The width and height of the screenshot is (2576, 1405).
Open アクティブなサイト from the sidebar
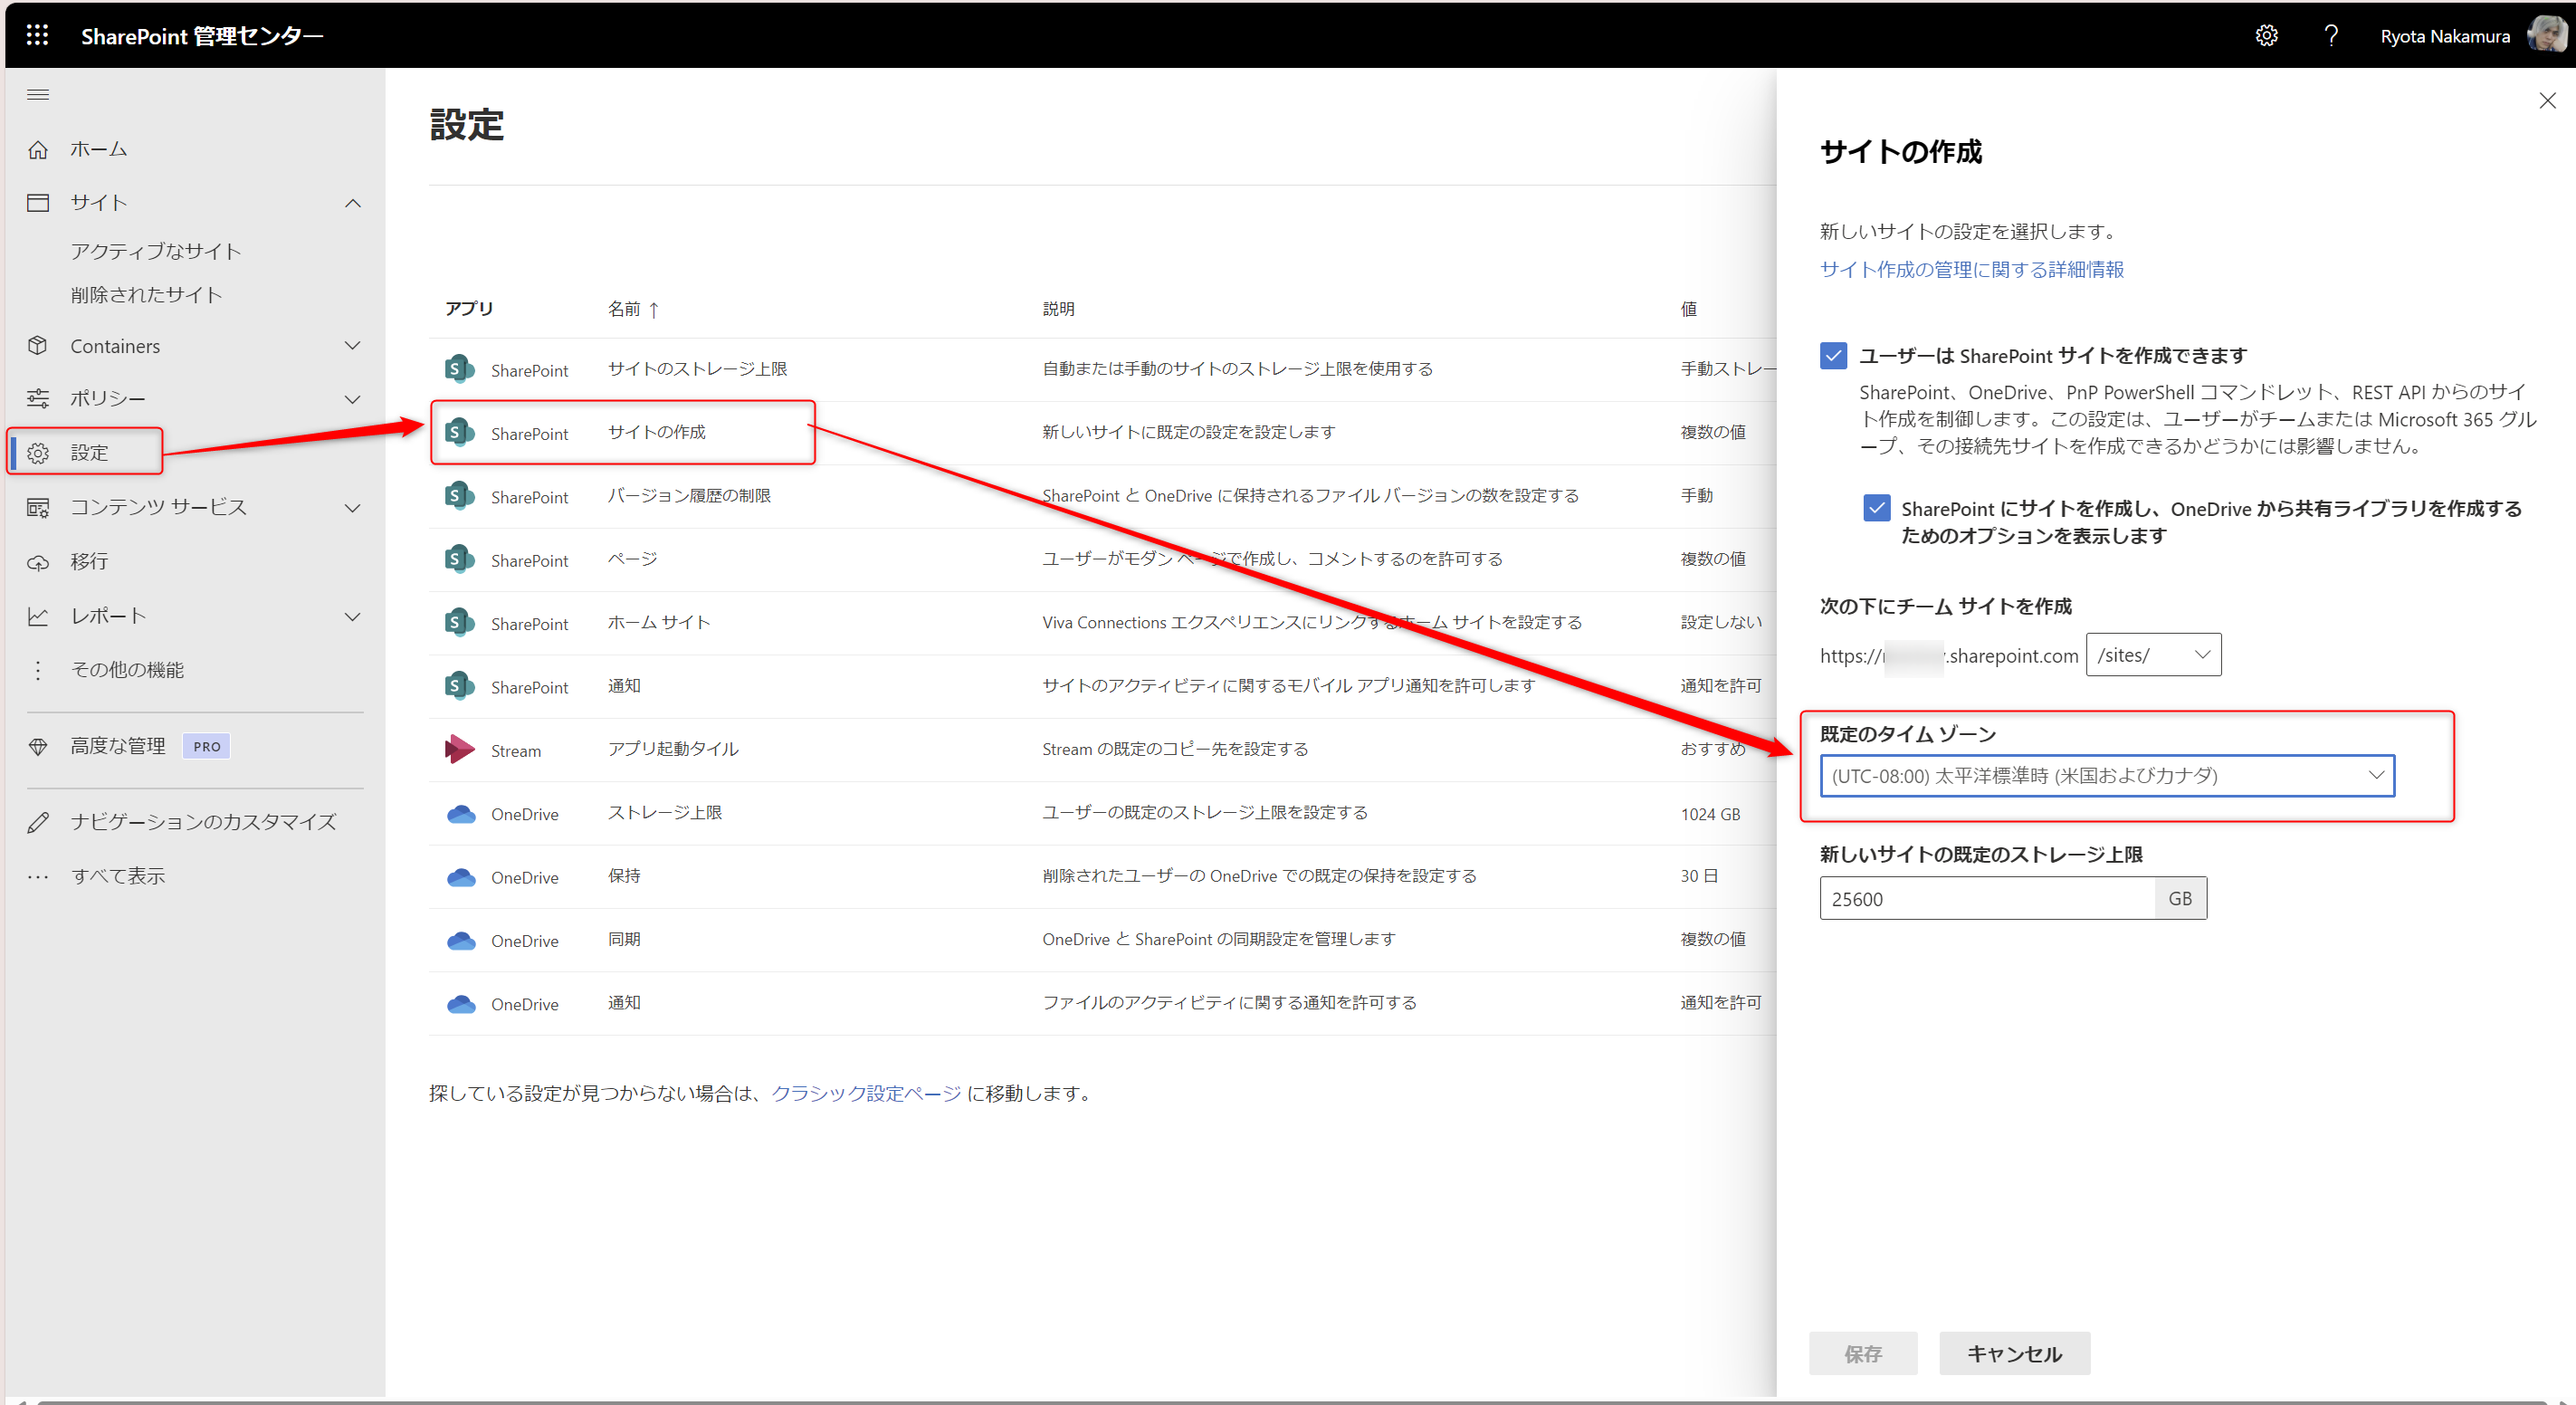point(155,251)
